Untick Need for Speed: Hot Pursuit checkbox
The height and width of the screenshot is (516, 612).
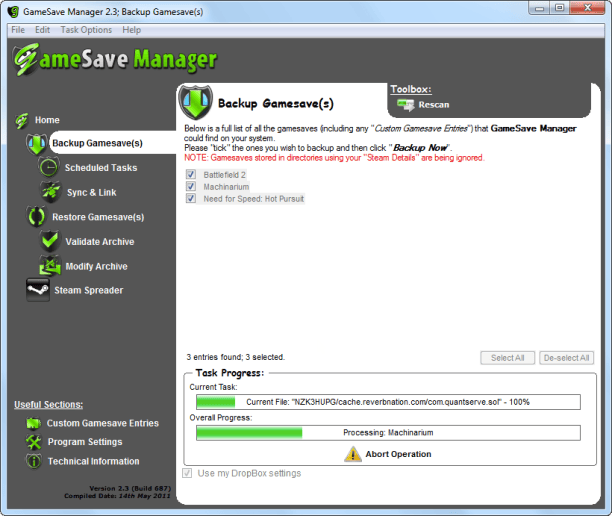coord(190,199)
